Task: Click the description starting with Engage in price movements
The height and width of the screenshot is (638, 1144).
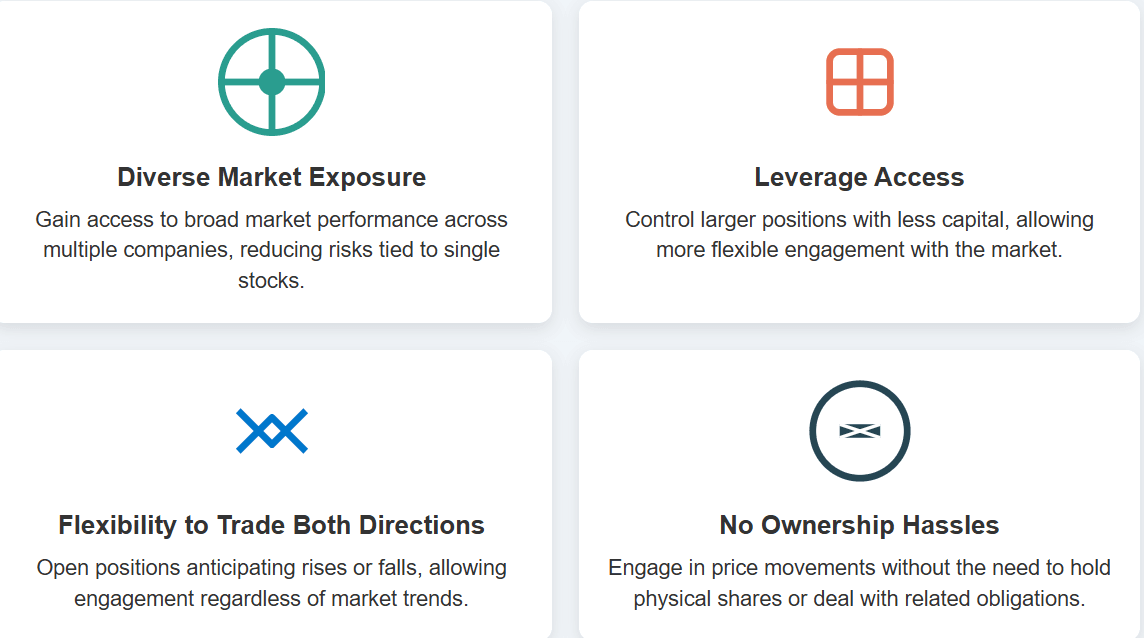Action: click(859, 583)
